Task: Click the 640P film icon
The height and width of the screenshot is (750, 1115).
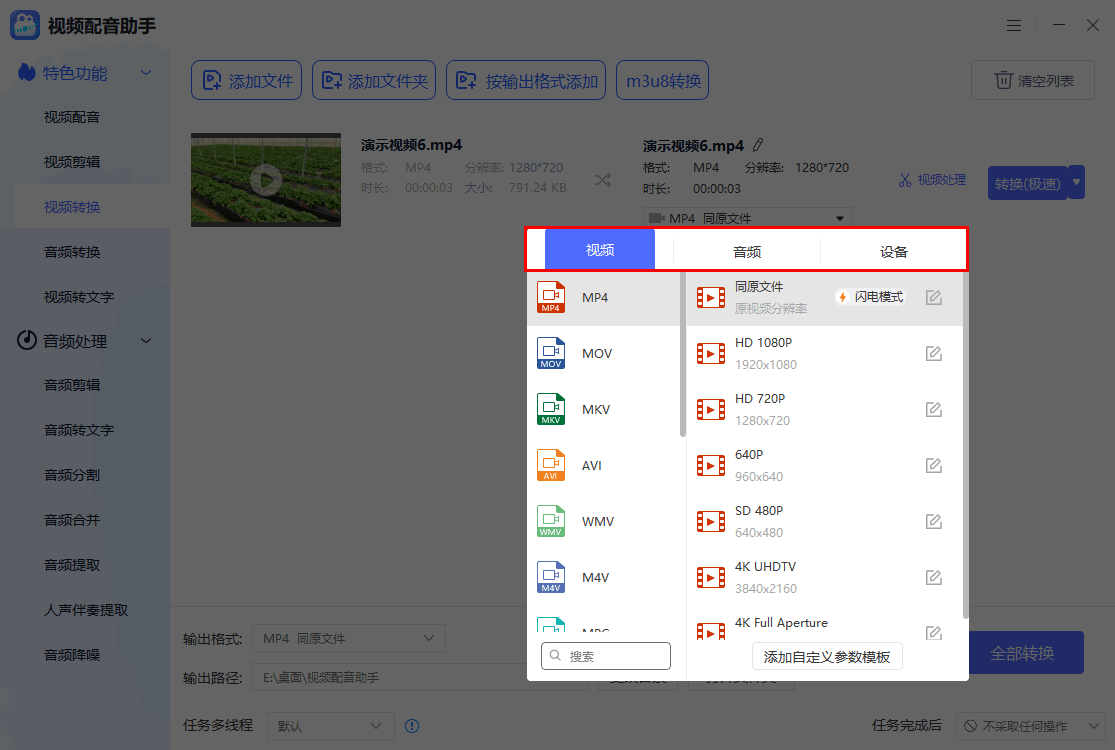Action: click(x=711, y=466)
